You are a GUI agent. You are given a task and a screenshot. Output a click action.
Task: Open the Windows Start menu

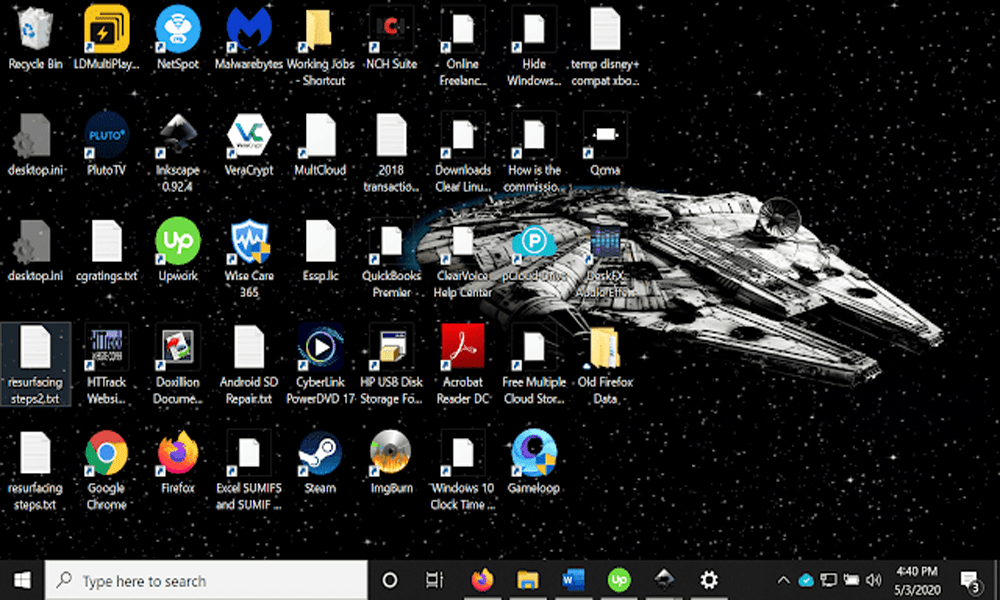(x=22, y=580)
